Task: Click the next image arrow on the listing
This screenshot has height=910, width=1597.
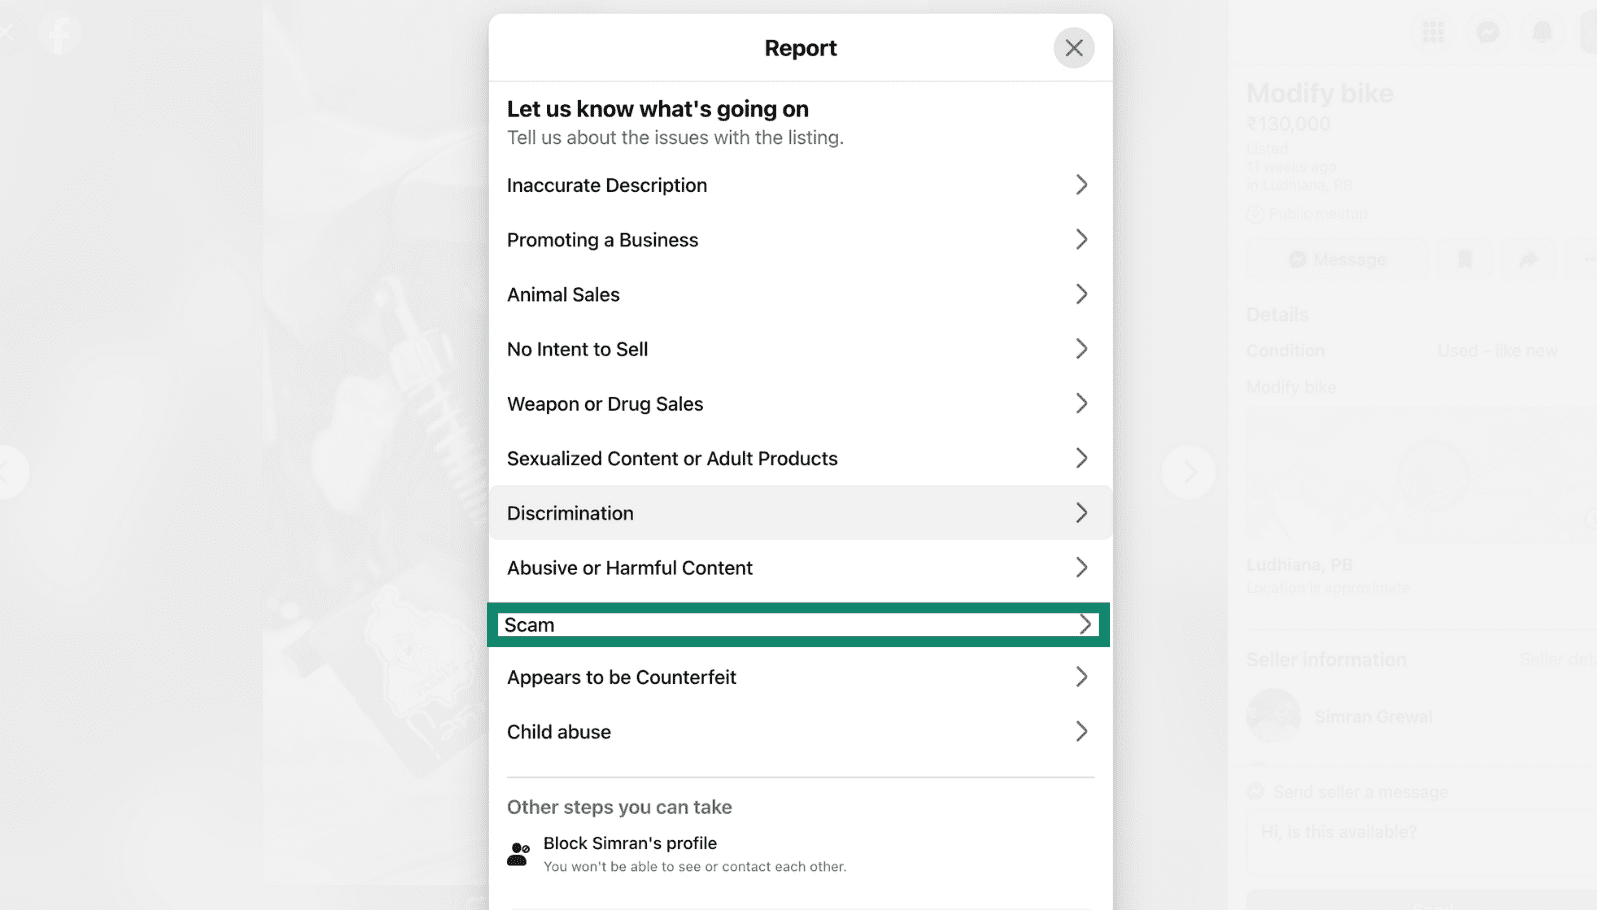Action: pyautogui.click(x=1188, y=473)
